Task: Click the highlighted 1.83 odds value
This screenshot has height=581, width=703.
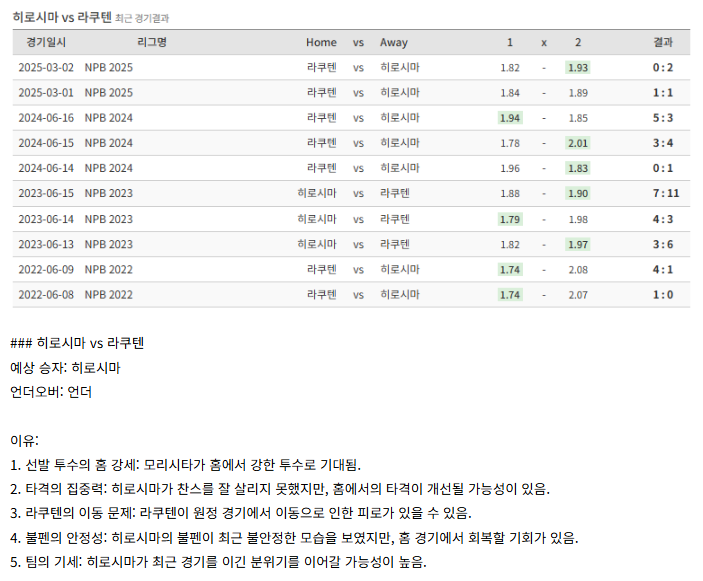Action: coord(578,168)
